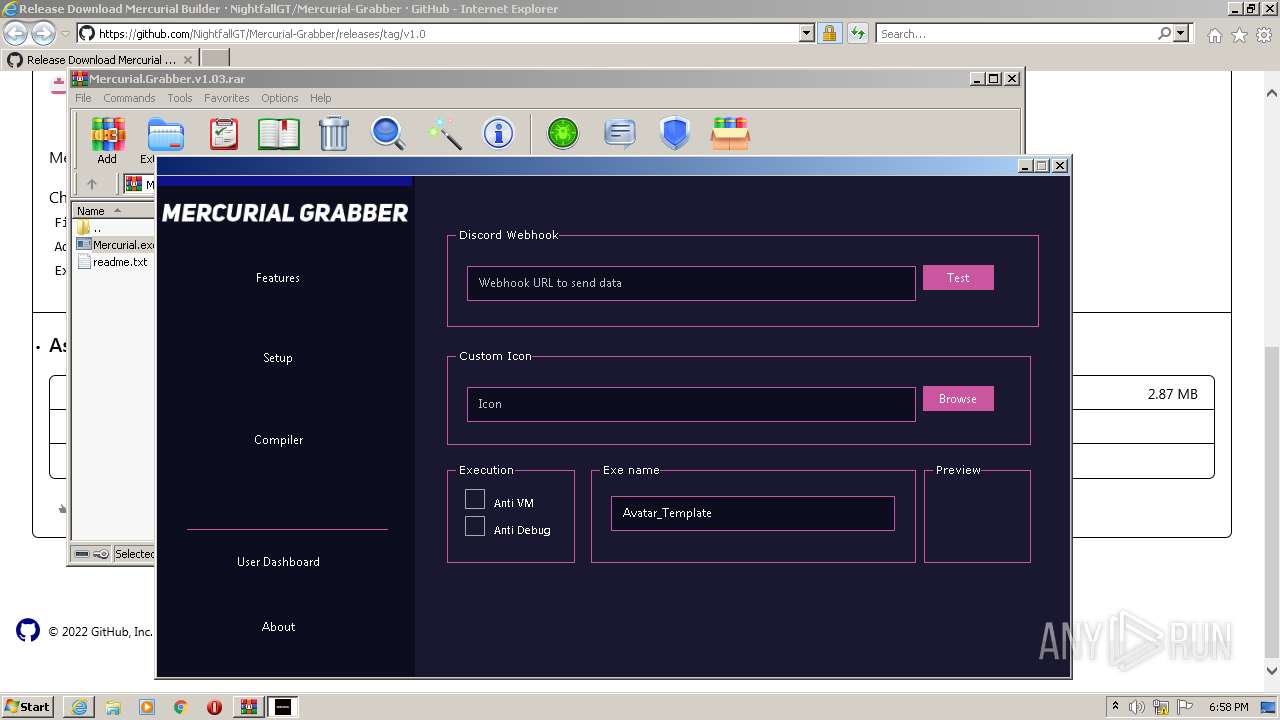Open WinRAR File menu
Image resolution: width=1280 pixels, height=720 pixels.
pos(83,98)
